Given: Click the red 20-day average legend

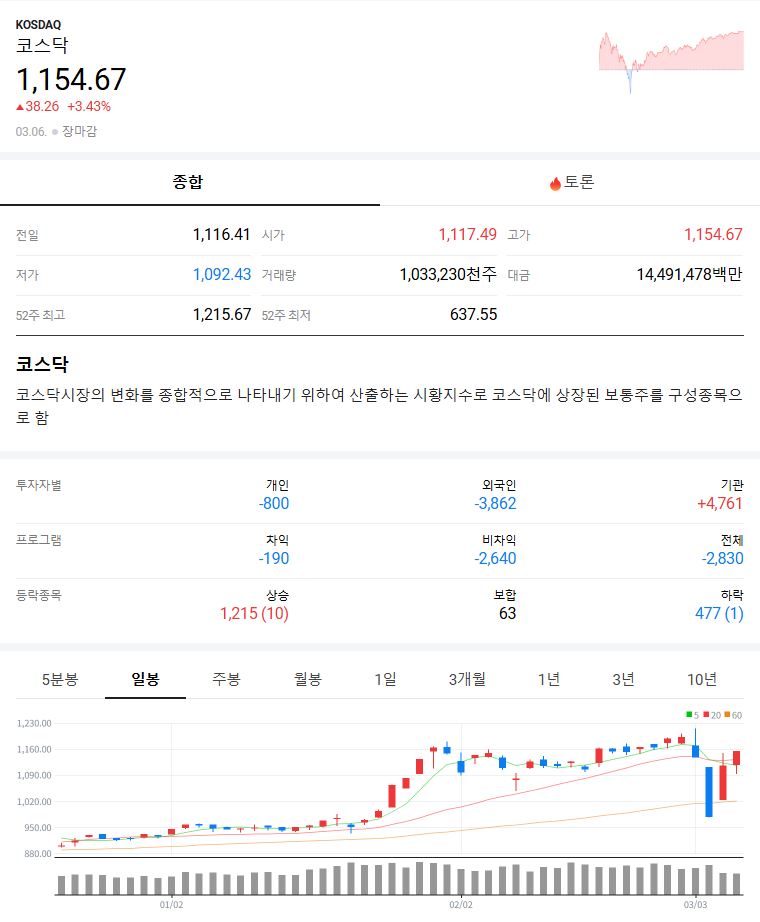Looking at the screenshot, I should tap(712, 715).
